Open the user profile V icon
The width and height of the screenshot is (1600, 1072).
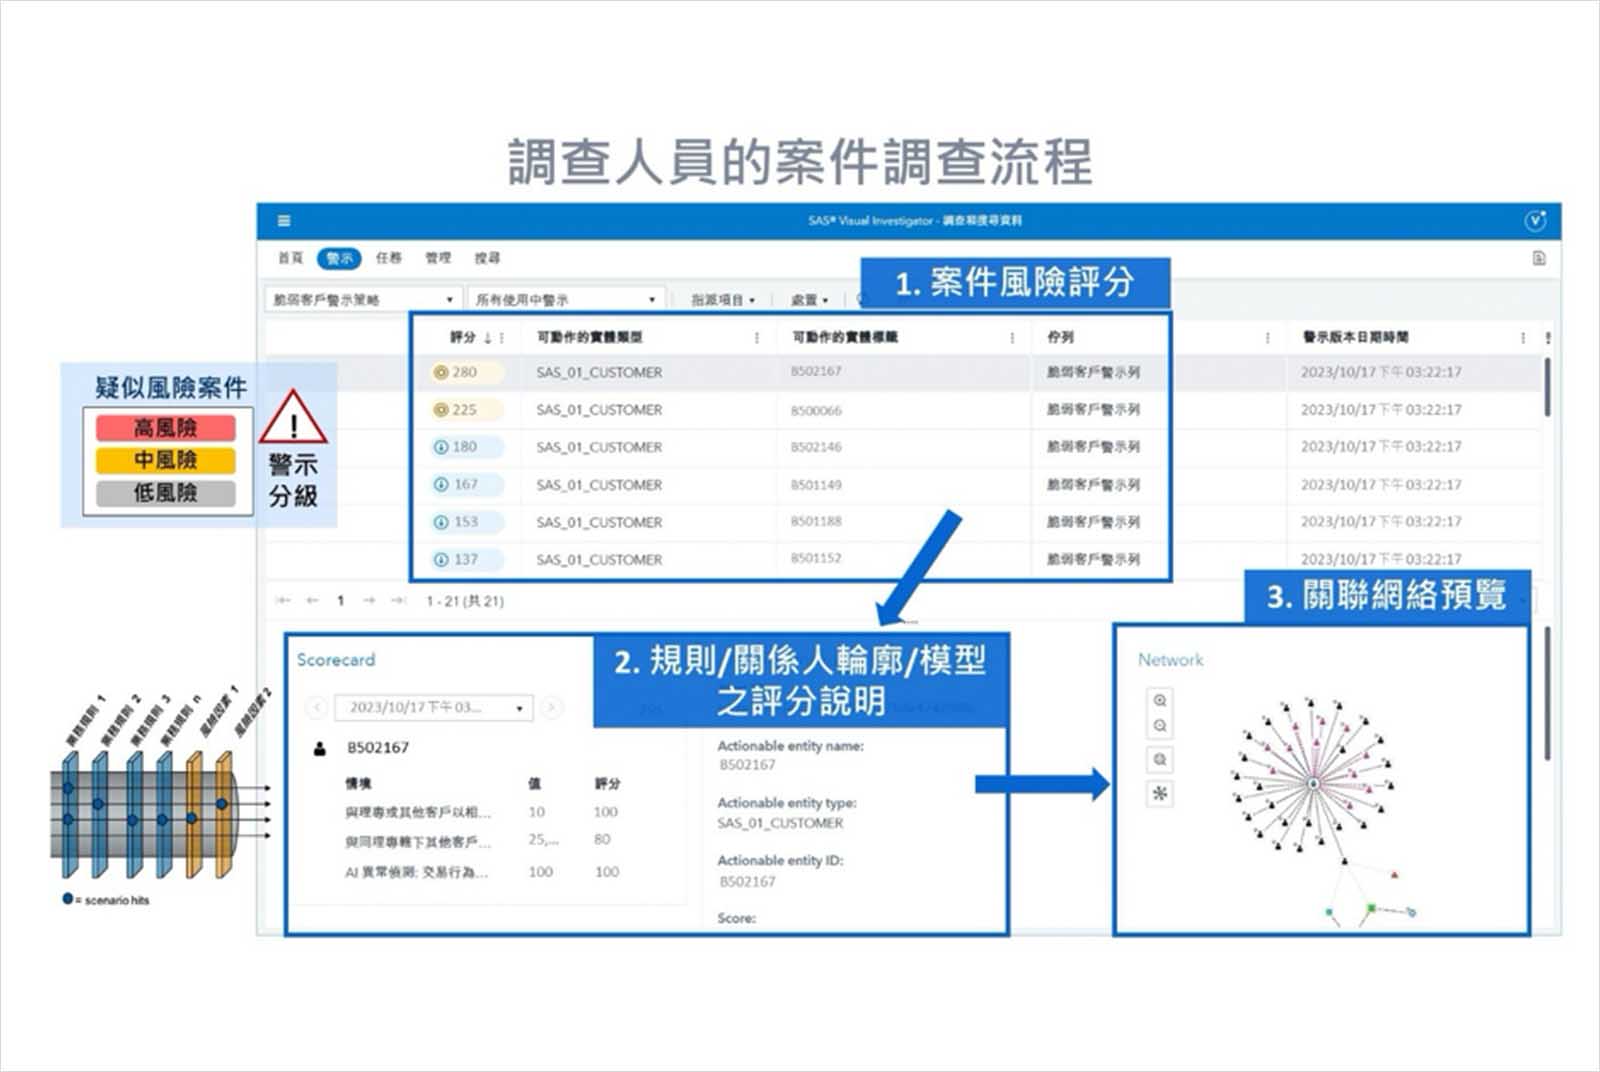click(x=1535, y=221)
